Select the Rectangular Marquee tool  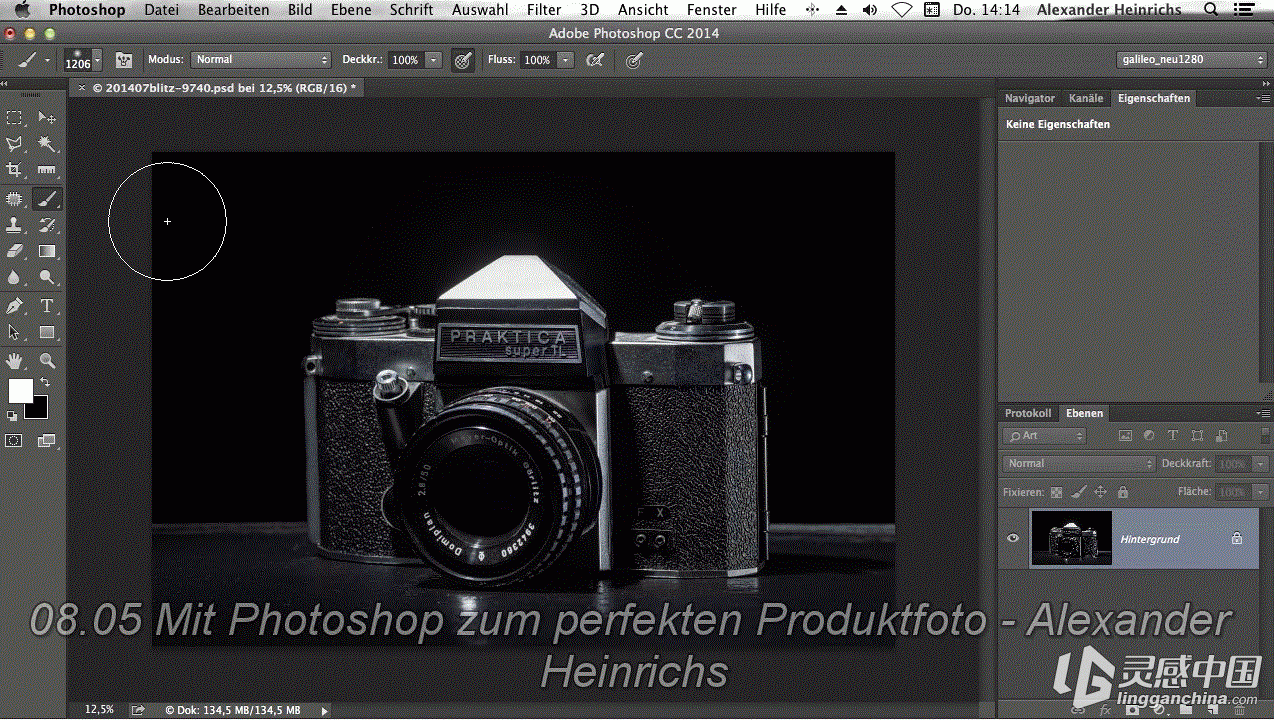click(15, 118)
